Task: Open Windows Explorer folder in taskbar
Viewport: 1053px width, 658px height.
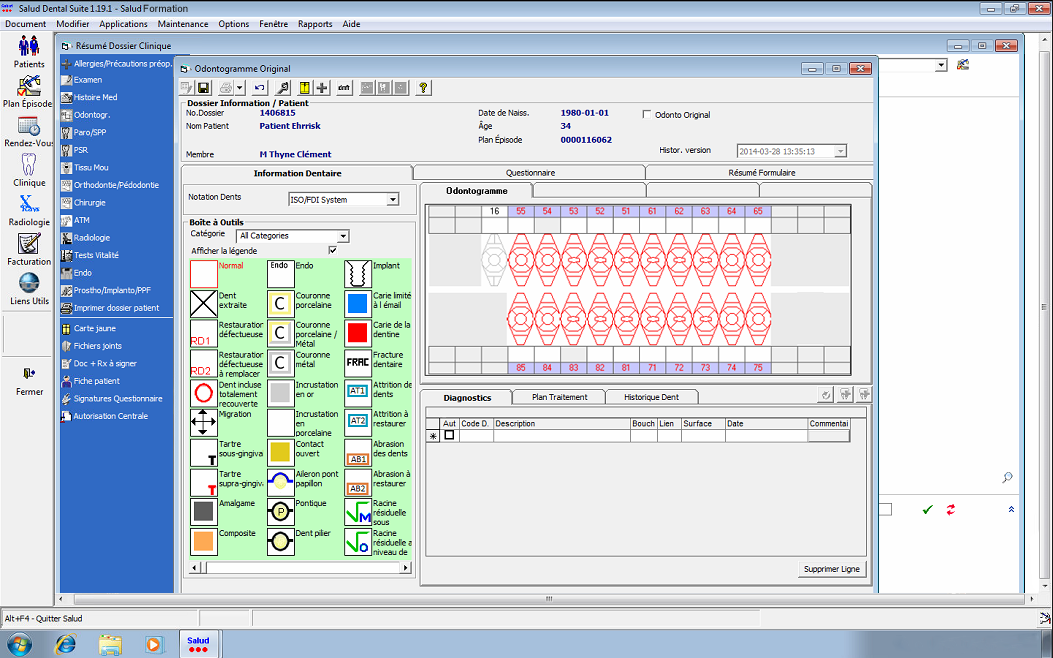Action: (x=110, y=645)
